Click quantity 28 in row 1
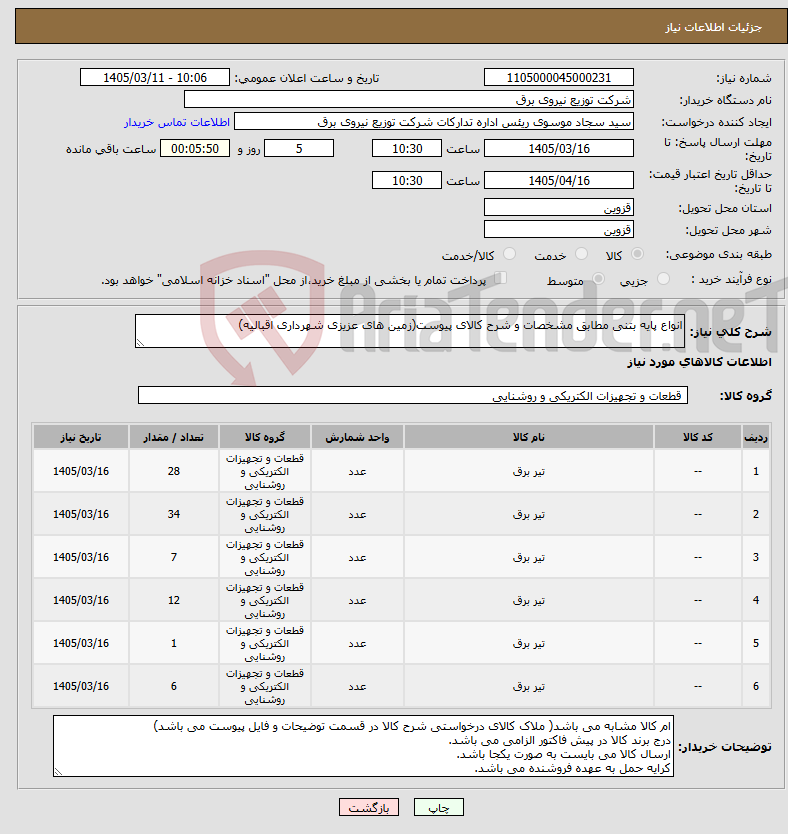The width and height of the screenshot is (788, 834). click(173, 471)
